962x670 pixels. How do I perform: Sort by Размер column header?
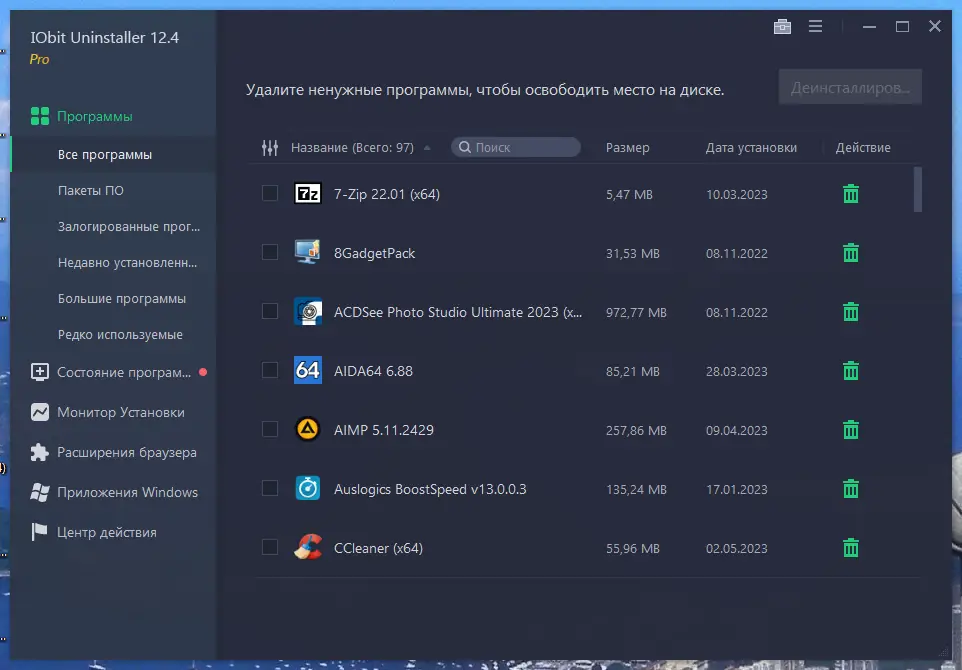click(627, 148)
